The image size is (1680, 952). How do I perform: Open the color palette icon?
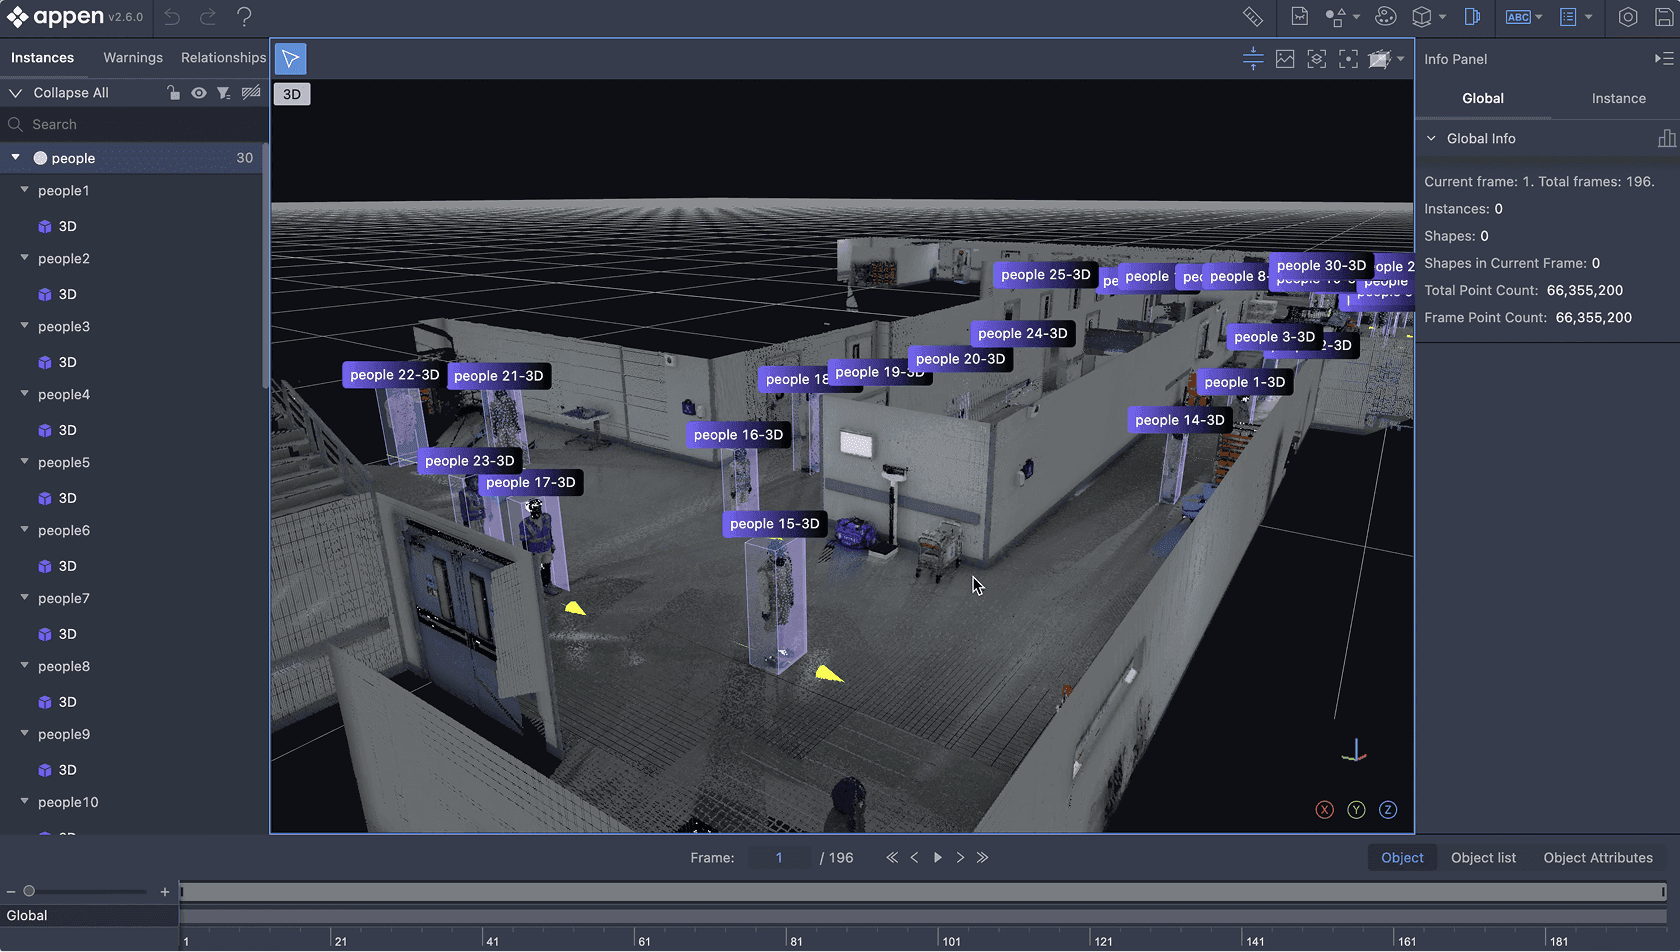point(1385,17)
